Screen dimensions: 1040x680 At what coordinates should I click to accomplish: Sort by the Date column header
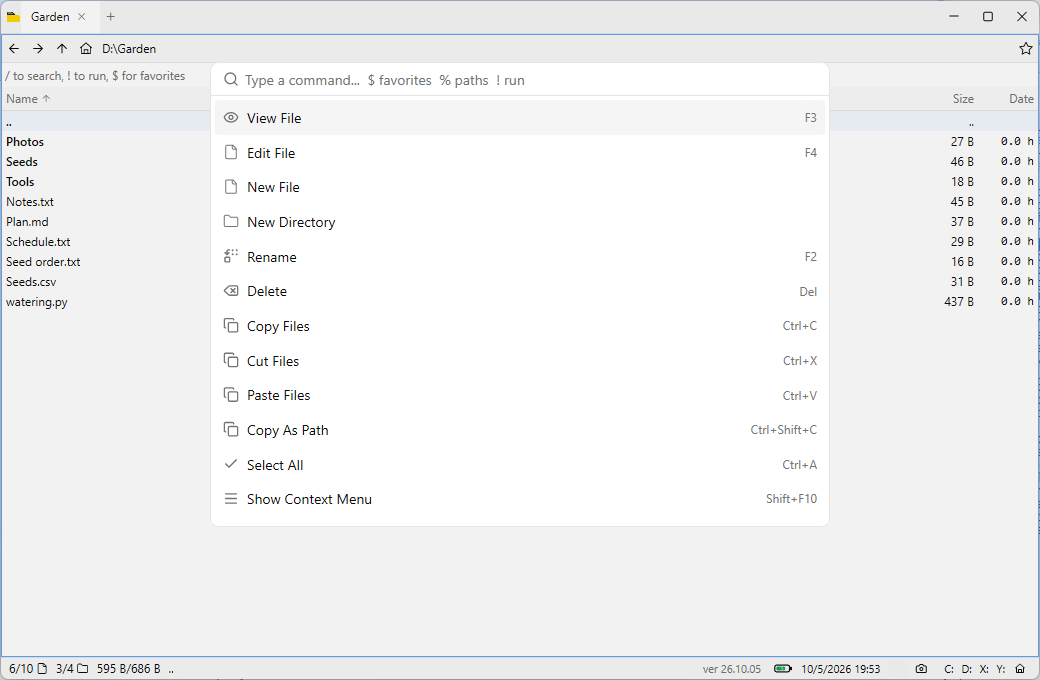click(x=1021, y=98)
